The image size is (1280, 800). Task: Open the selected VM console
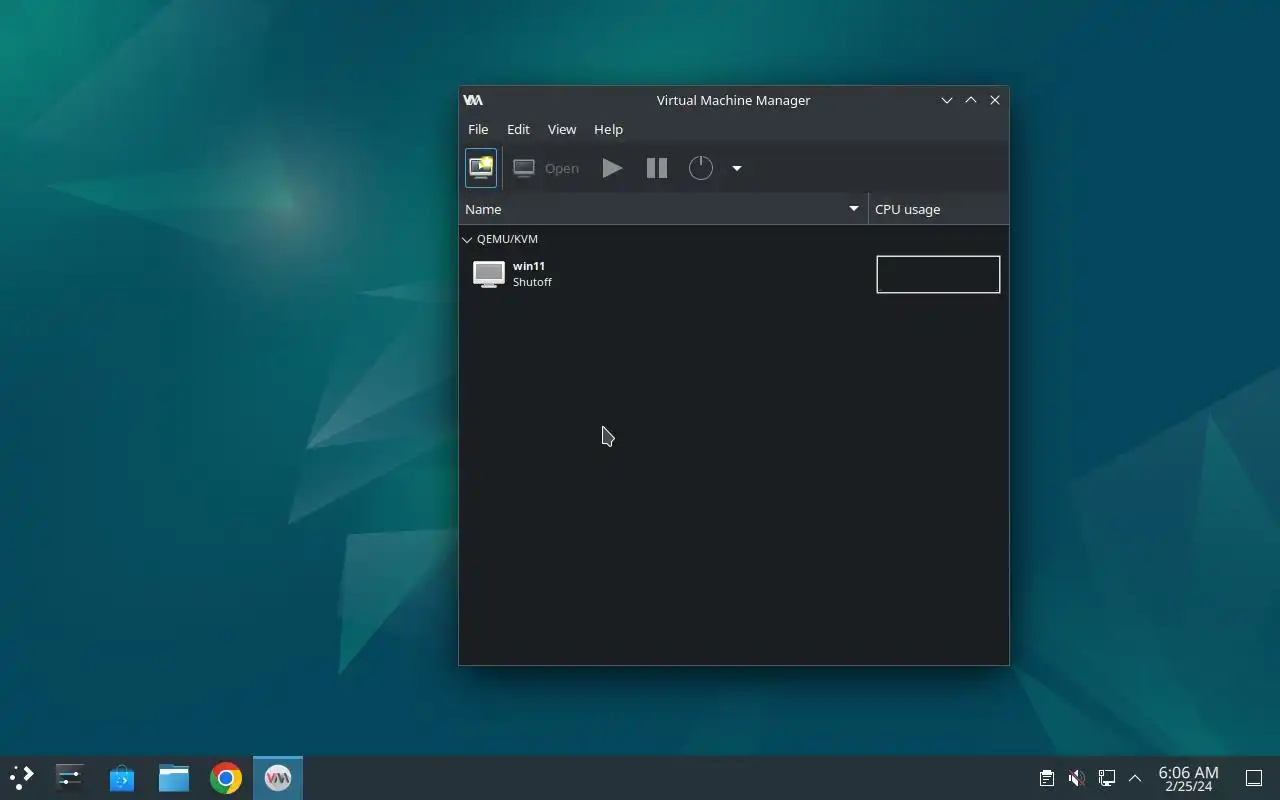[546, 168]
